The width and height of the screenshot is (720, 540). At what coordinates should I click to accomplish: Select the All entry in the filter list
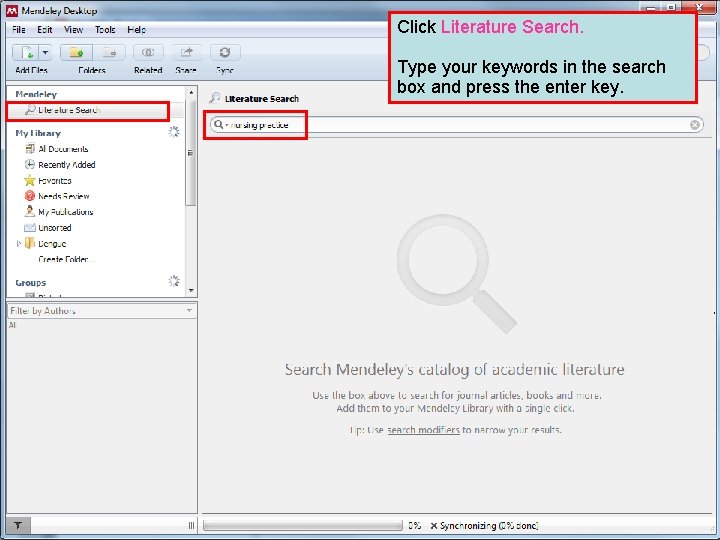(12, 325)
